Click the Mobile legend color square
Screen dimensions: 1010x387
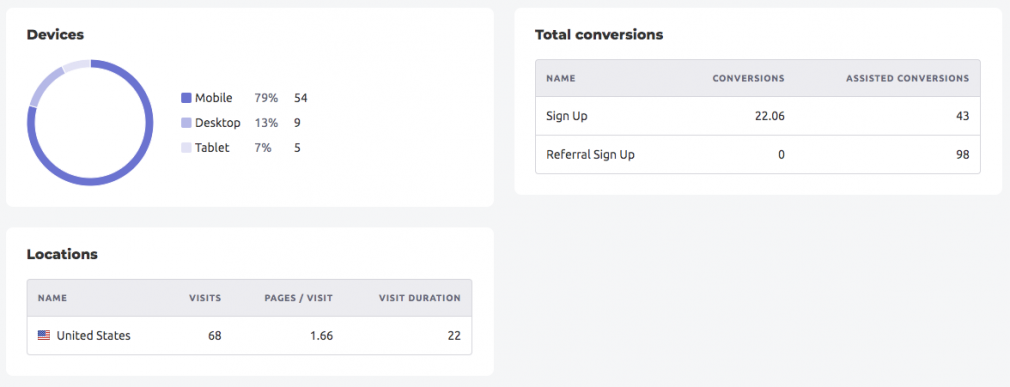coord(186,98)
